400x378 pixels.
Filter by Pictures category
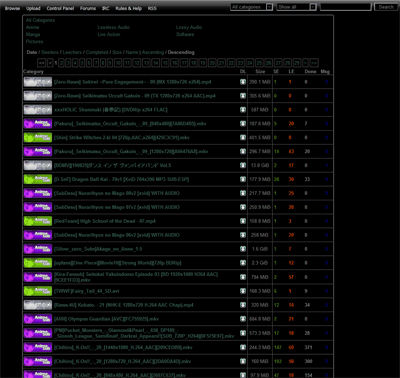coord(35,42)
